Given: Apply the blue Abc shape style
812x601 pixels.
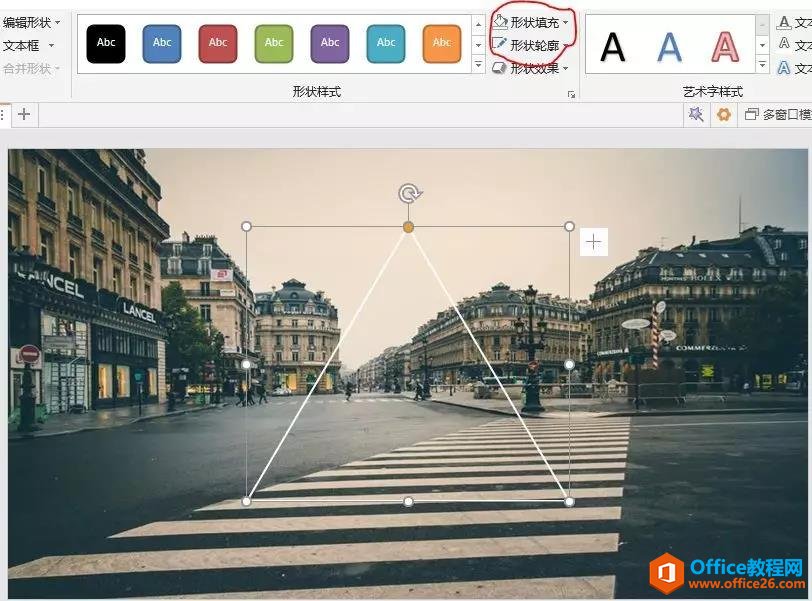Looking at the screenshot, I should click(x=162, y=43).
